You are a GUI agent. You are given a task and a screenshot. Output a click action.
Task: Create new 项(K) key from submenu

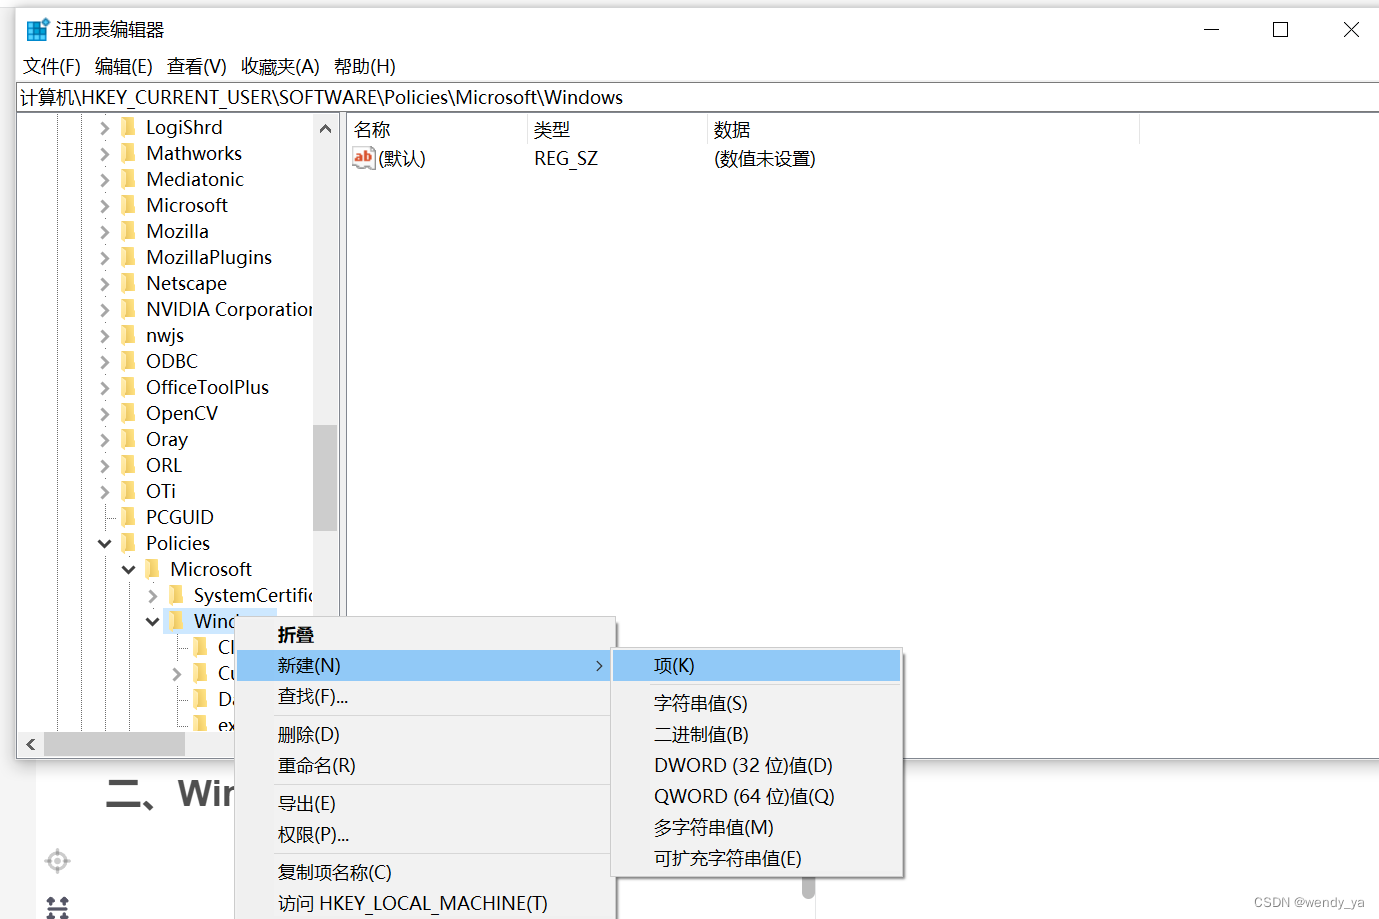(x=757, y=665)
